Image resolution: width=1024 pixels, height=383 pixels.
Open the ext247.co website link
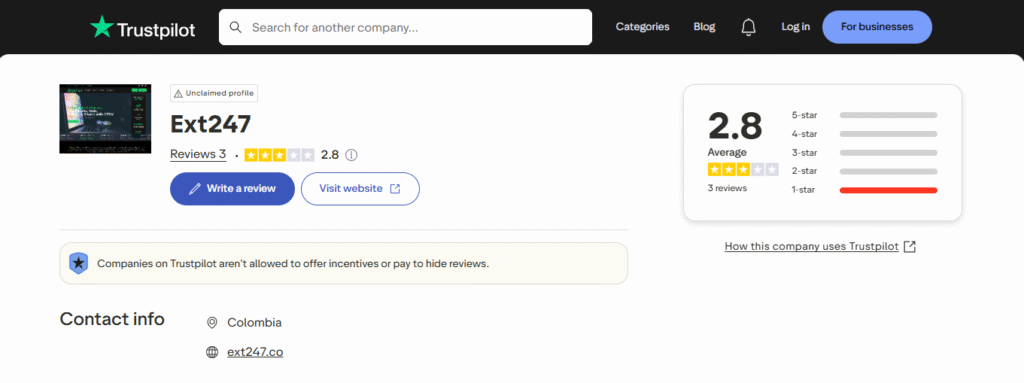pos(255,352)
